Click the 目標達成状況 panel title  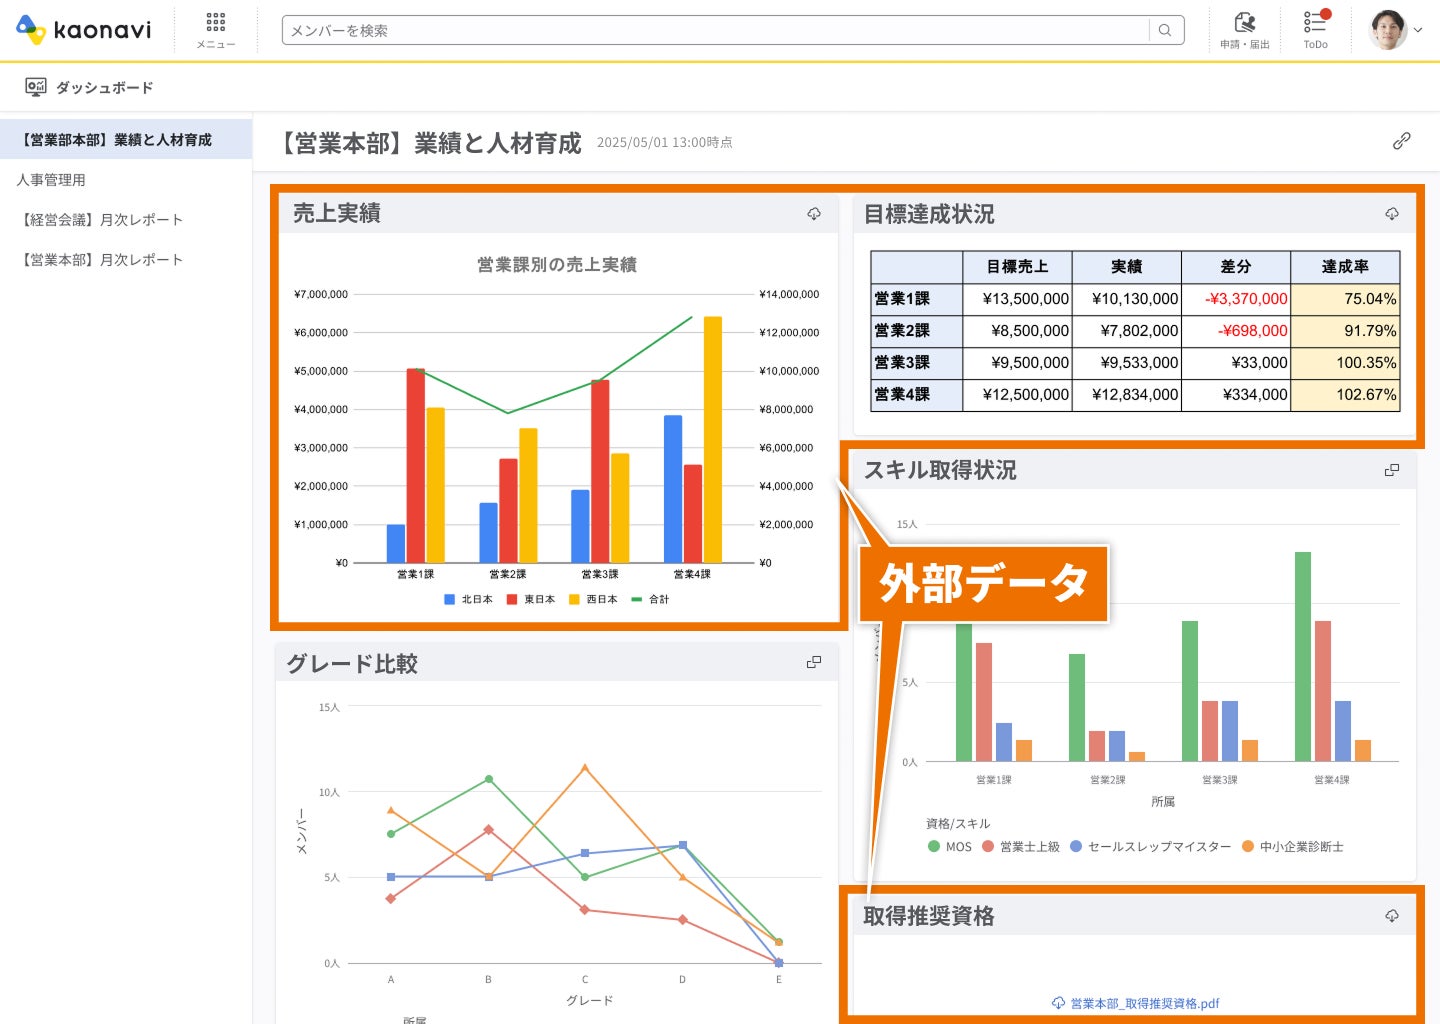pos(929,214)
